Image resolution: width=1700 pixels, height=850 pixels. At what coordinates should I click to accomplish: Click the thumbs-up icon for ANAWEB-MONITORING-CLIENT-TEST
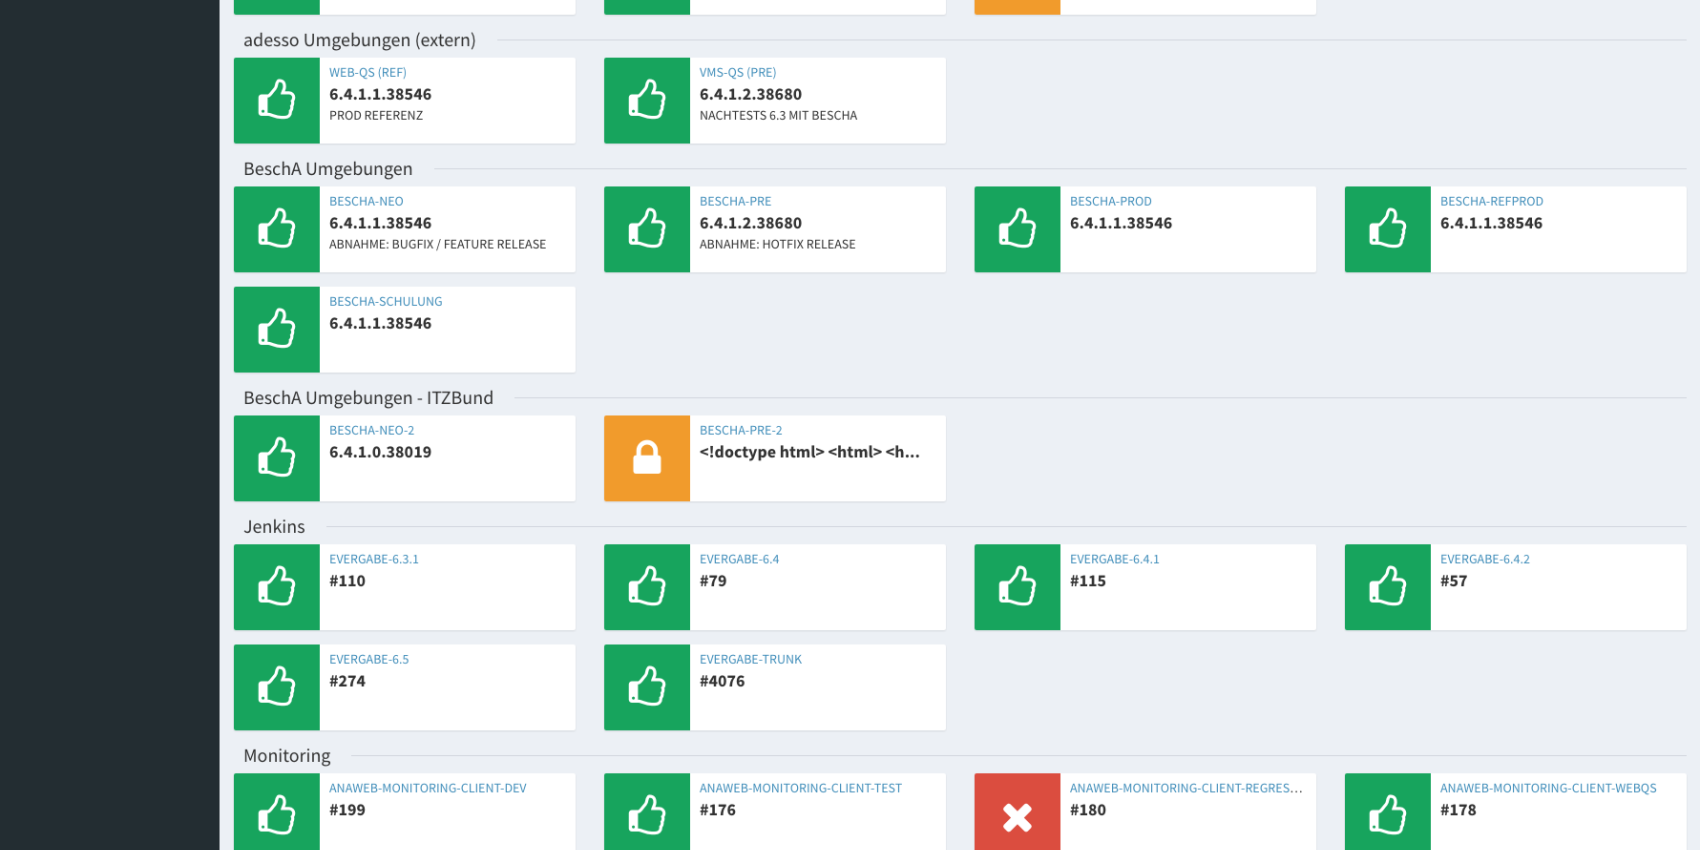pos(647,815)
